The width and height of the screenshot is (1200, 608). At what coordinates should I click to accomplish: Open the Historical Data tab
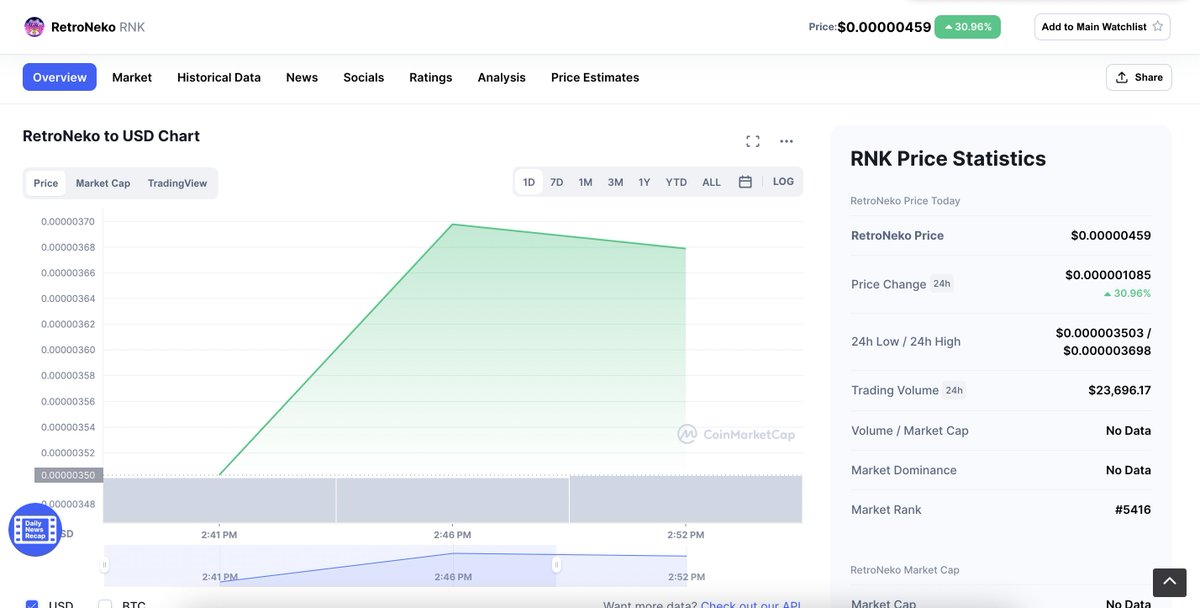click(x=219, y=77)
